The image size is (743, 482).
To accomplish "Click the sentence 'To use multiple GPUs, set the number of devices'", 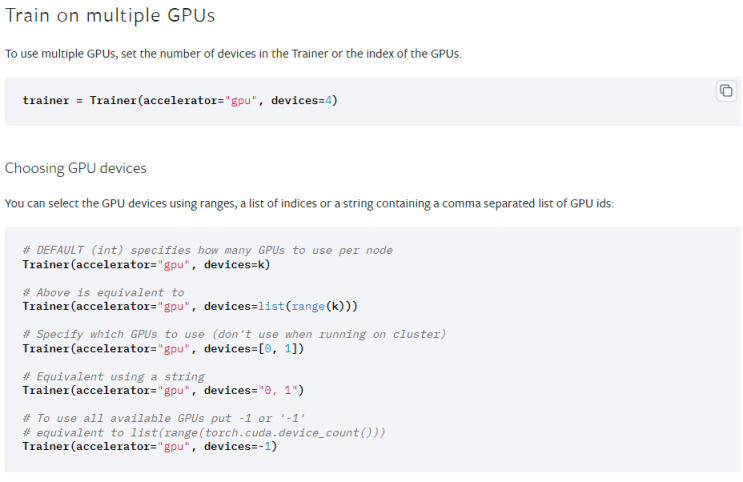I will tap(233, 54).
